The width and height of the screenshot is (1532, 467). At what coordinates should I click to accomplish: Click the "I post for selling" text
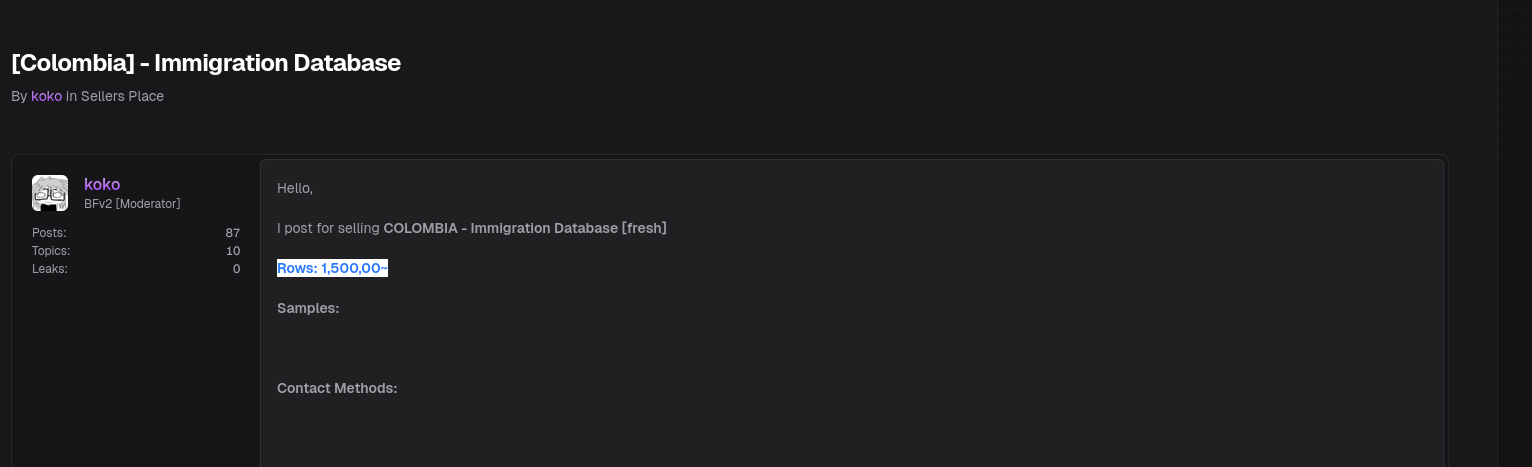click(328, 228)
